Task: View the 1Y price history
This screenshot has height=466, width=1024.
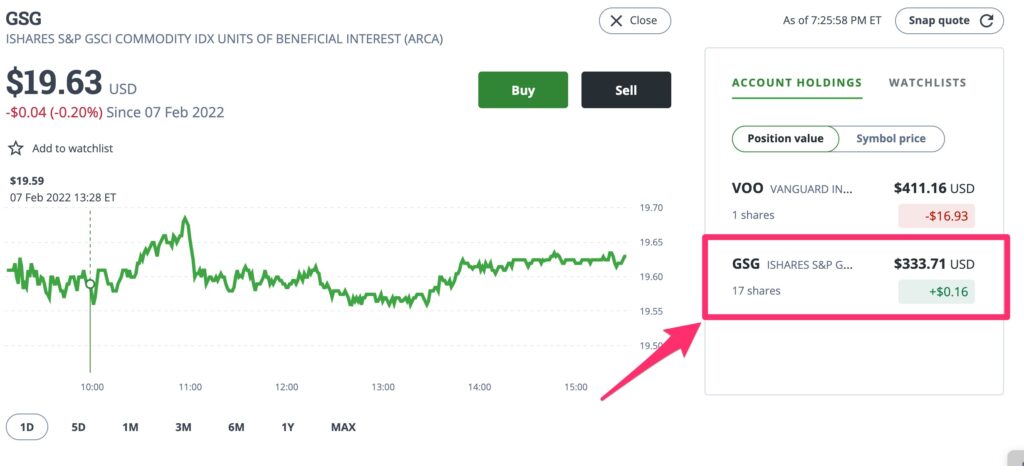Action: (x=288, y=427)
